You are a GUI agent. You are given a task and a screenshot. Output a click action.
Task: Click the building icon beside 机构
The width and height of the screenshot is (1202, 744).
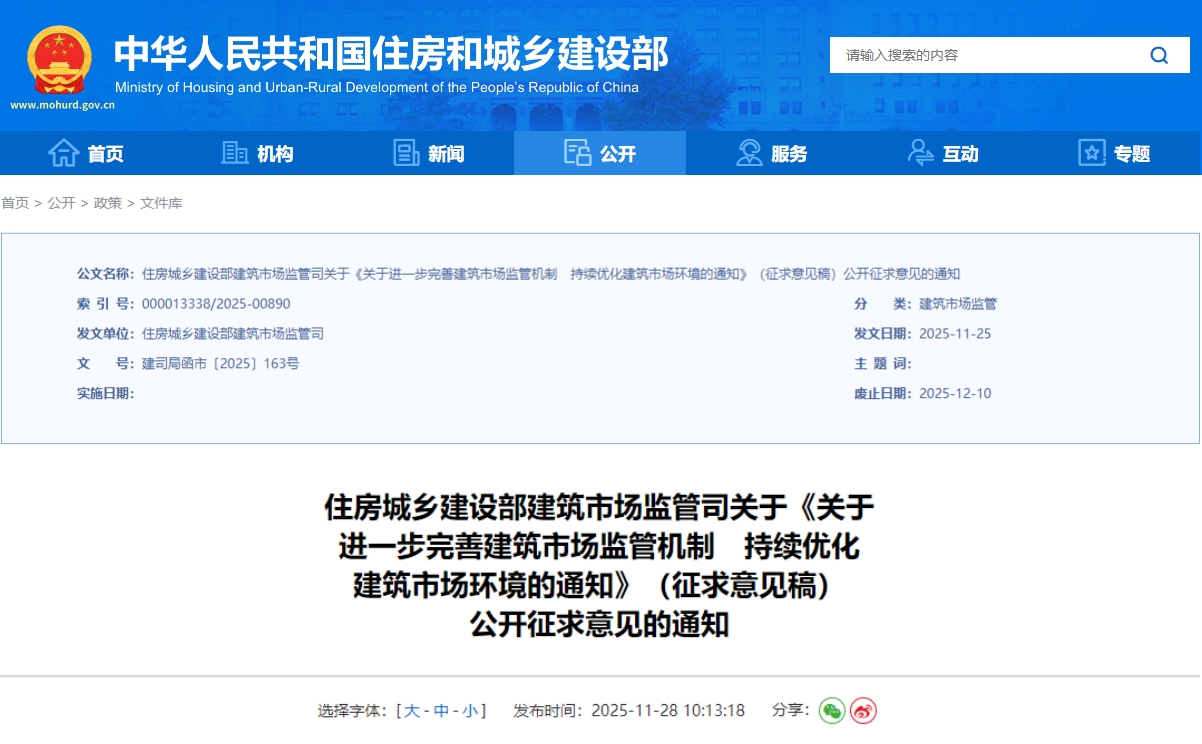coord(235,153)
